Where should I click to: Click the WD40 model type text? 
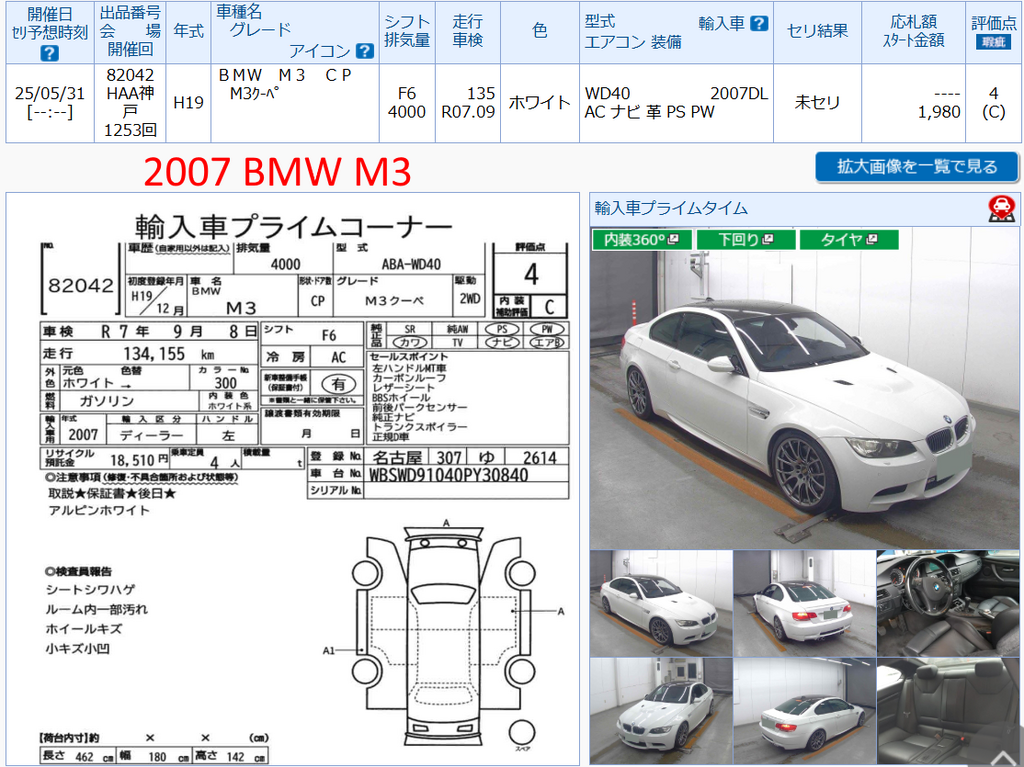[x=607, y=93]
